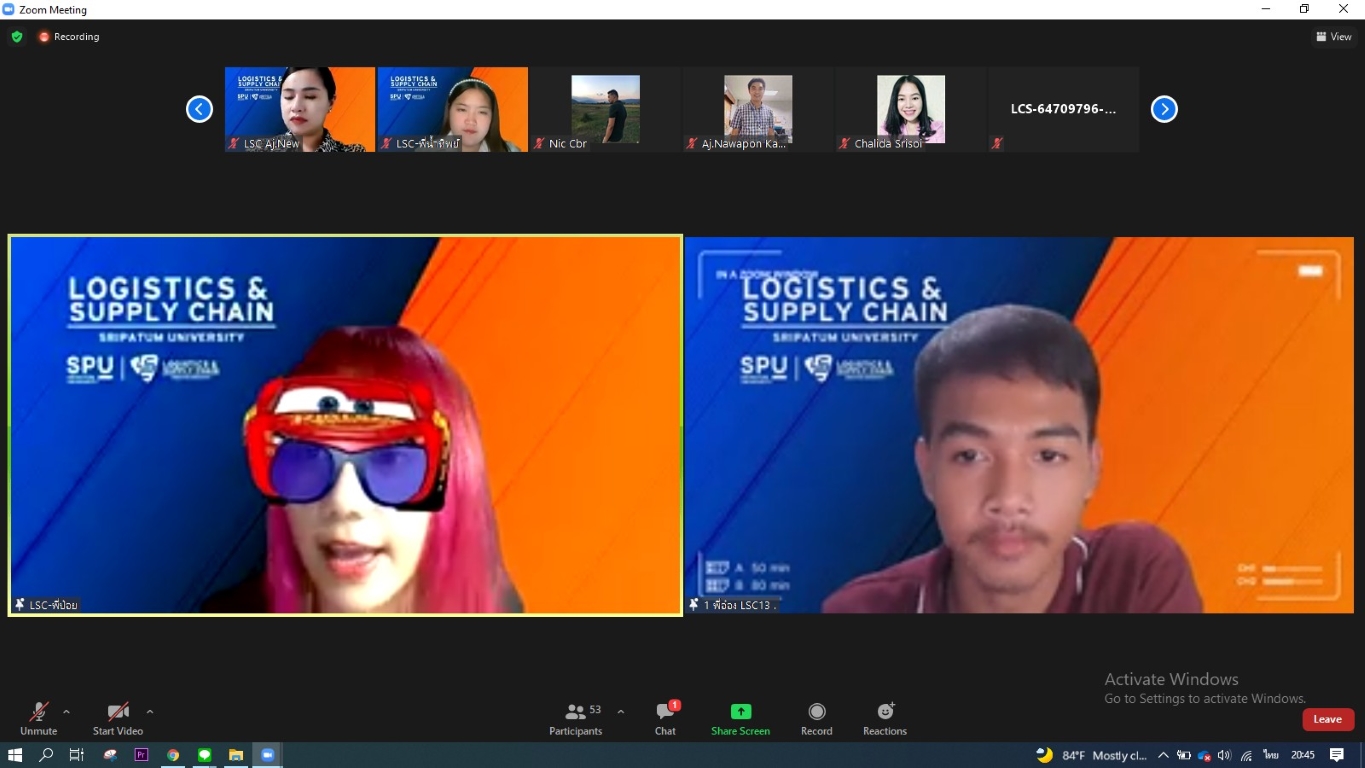Select the Aj.Nawapon participant thumbnail

pos(758,109)
